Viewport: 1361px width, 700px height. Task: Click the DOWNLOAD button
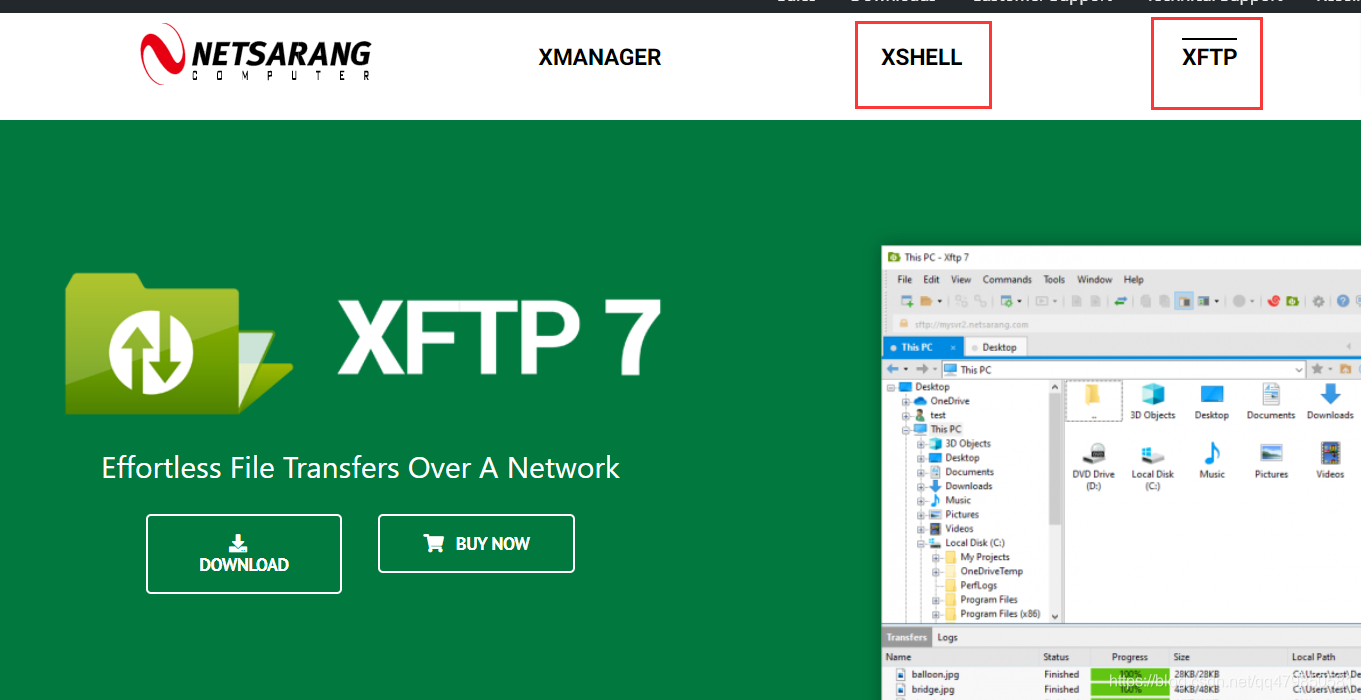pos(244,554)
